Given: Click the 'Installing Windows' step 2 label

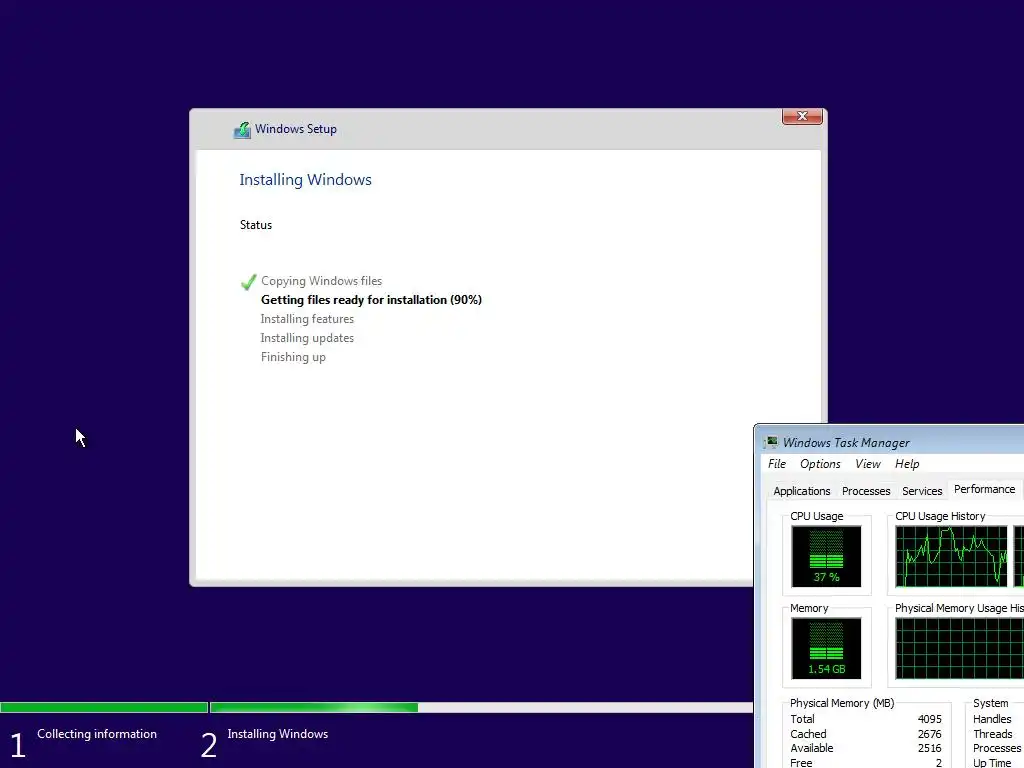Looking at the screenshot, I should coord(278,734).
